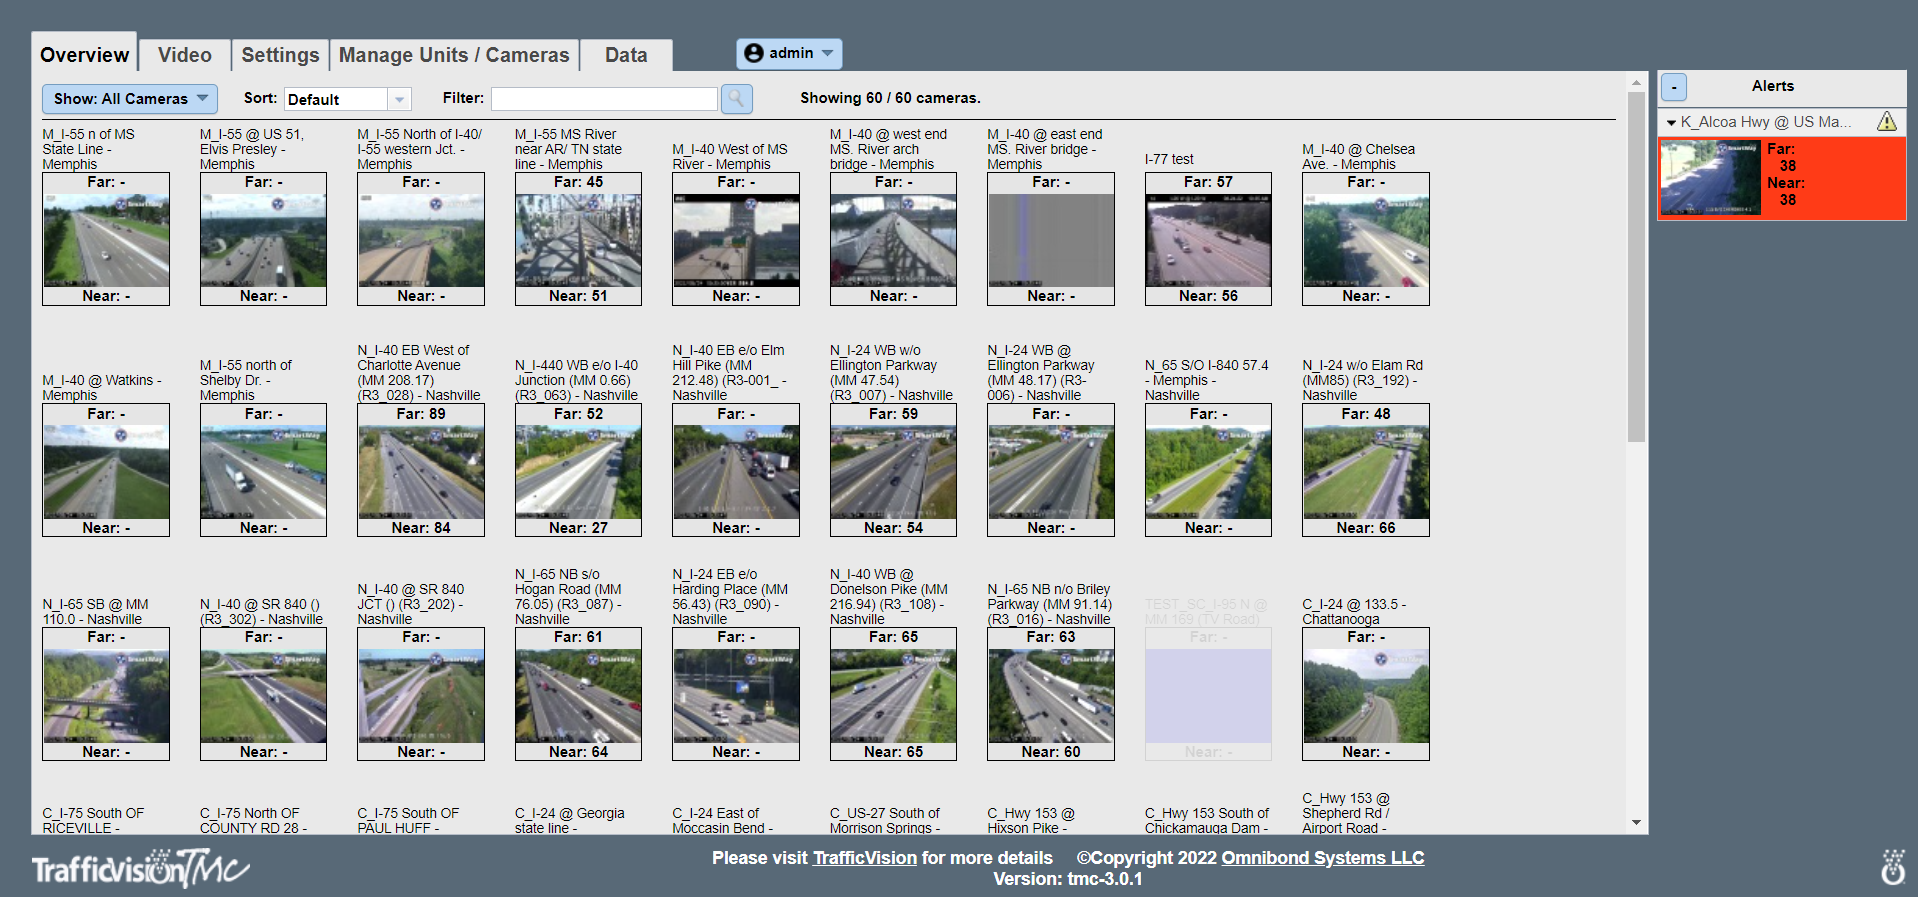Open the Settings tab
The width and height of the screenshot is (1918, 897).
pos(280,55)
